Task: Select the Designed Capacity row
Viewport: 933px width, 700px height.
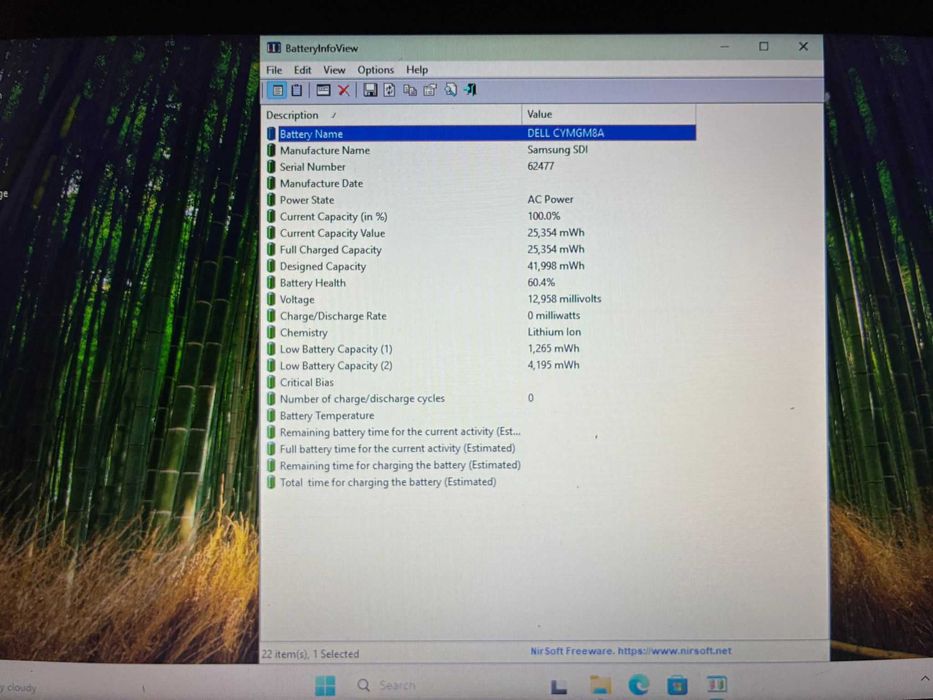Action: pos(480,266)
